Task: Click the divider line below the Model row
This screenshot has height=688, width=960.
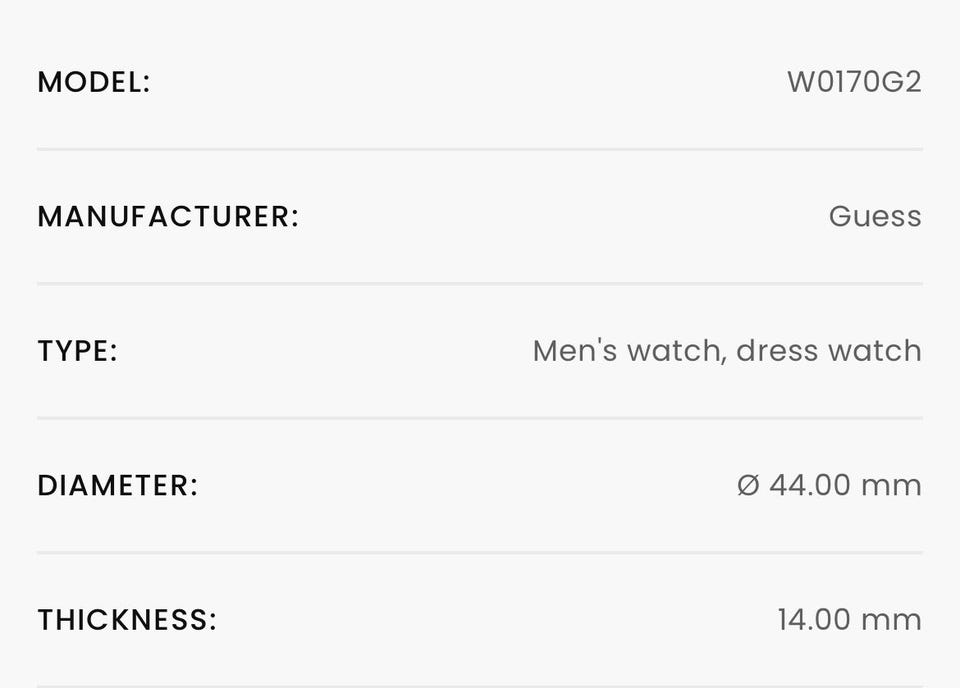Action: point(480,149)
